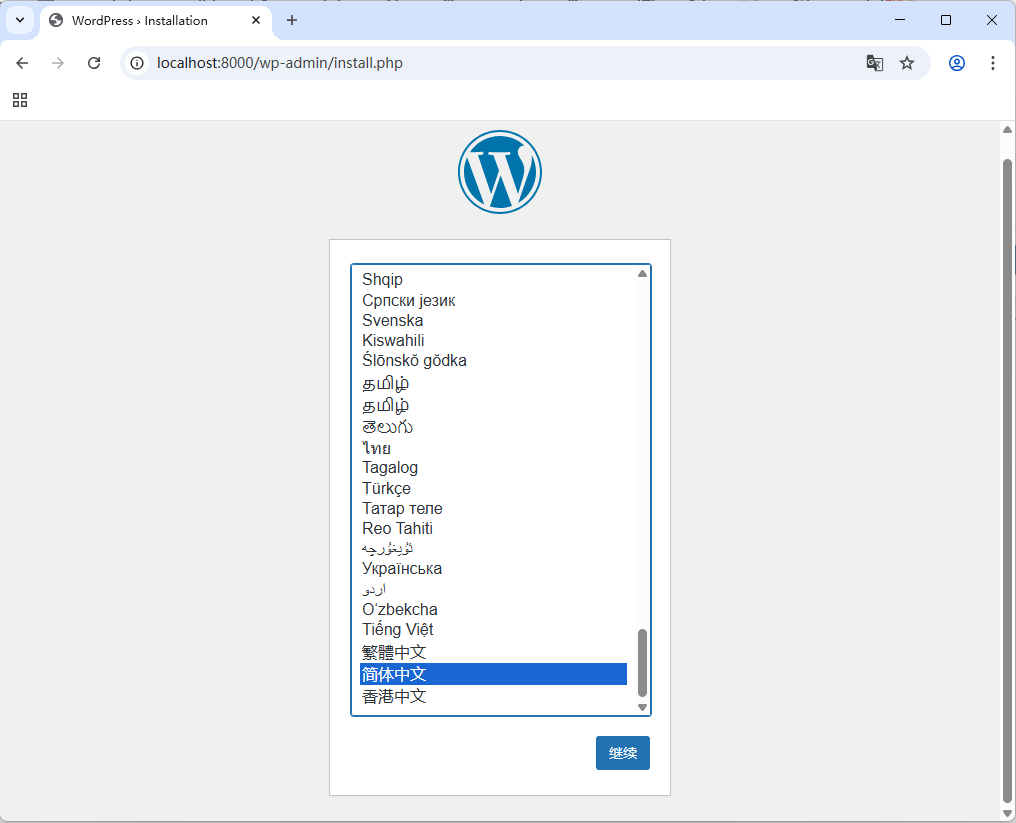Select Українська language

click(493, 568)
